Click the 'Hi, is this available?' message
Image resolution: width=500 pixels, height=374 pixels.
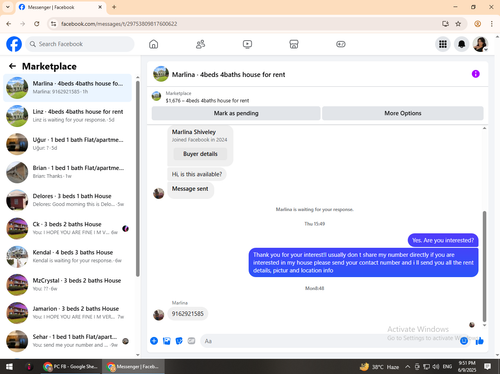[197, 174]
